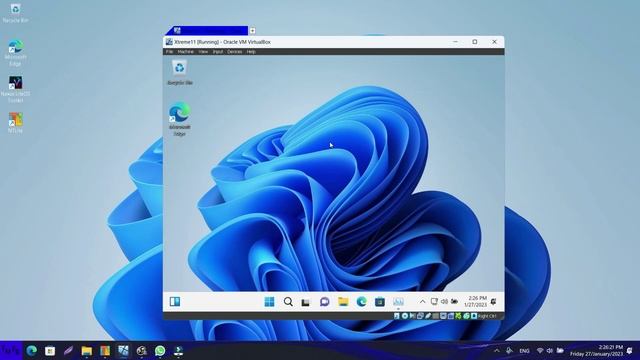The image size is (640, 360).
Task: Open the Devices menu in VirtualBox
Action: point(234,52)
